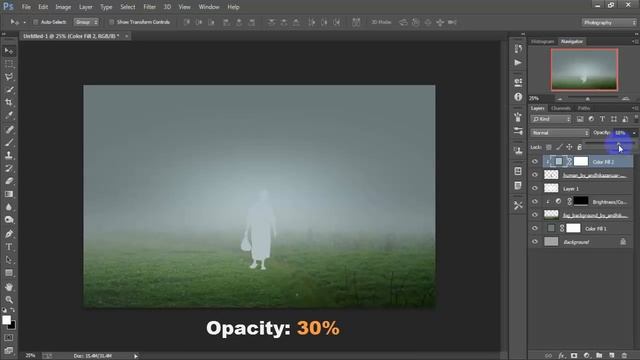
Task: Open the Filter menu
Action: click(149, 7)
